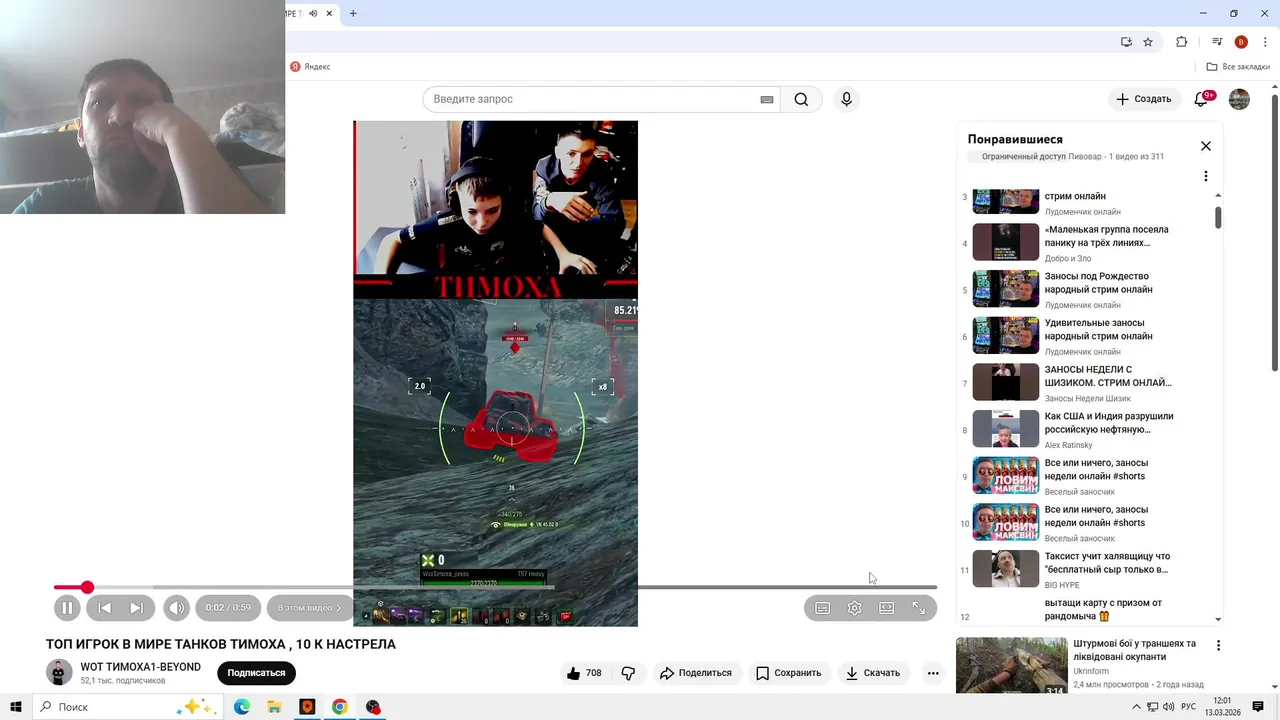Seek using the red progress bar handle
Viewport: 1280px width, 720px height.
click(x=87, y=587)
